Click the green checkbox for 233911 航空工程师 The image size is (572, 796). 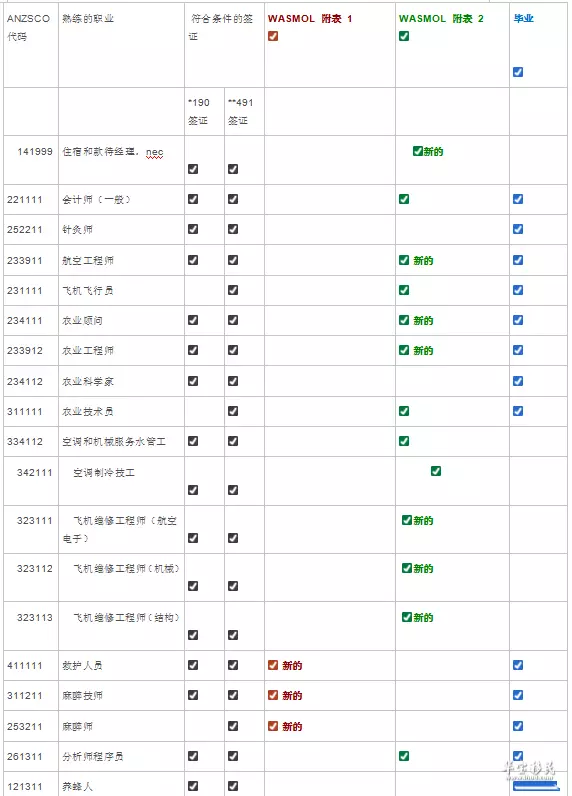pos(404,260)
